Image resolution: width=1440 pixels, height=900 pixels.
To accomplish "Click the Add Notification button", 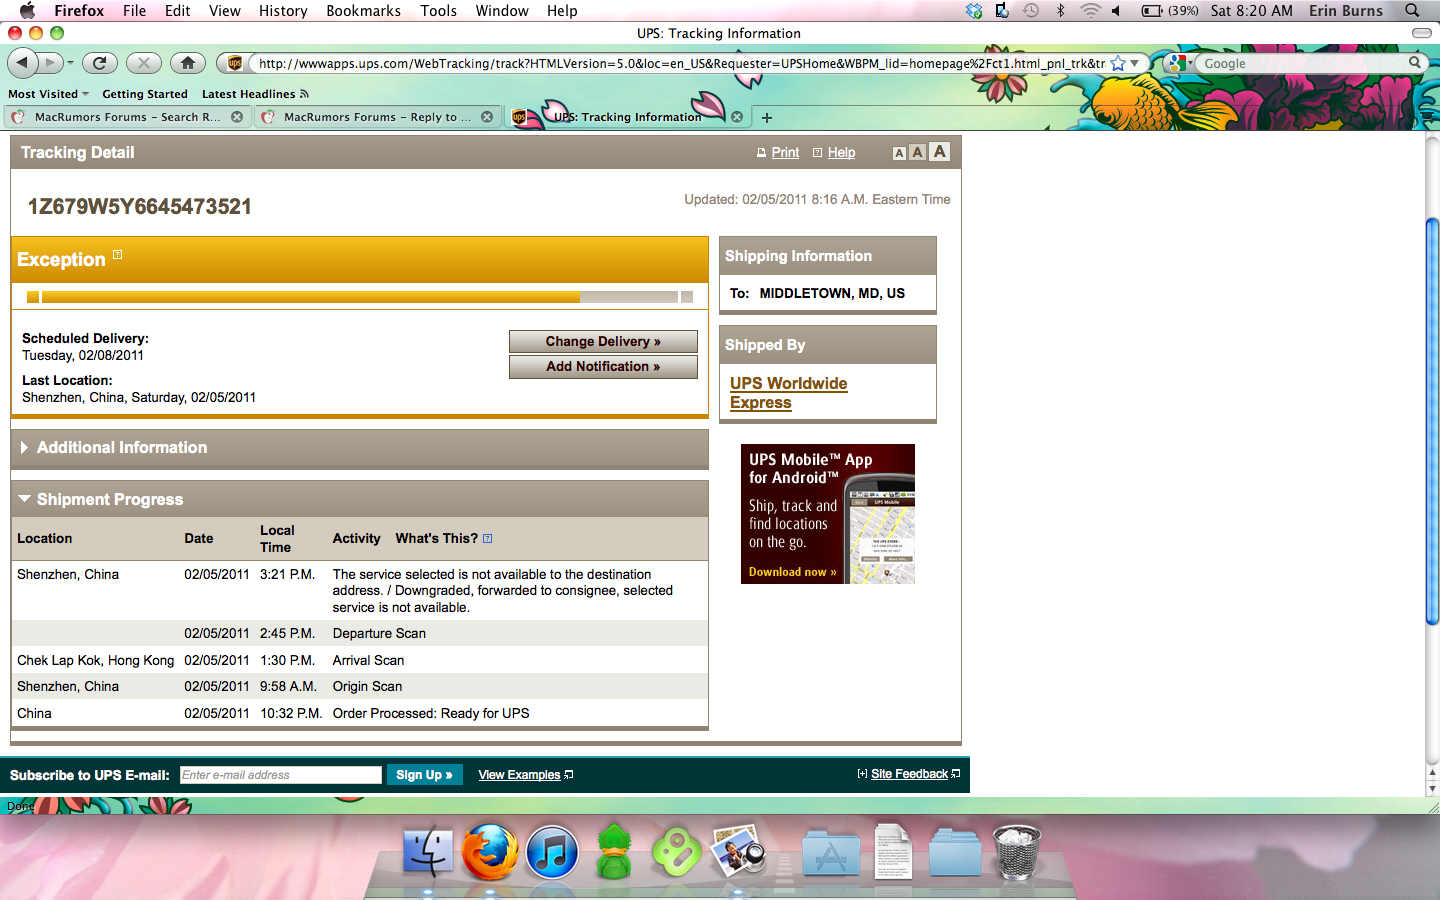I will 603,366.
